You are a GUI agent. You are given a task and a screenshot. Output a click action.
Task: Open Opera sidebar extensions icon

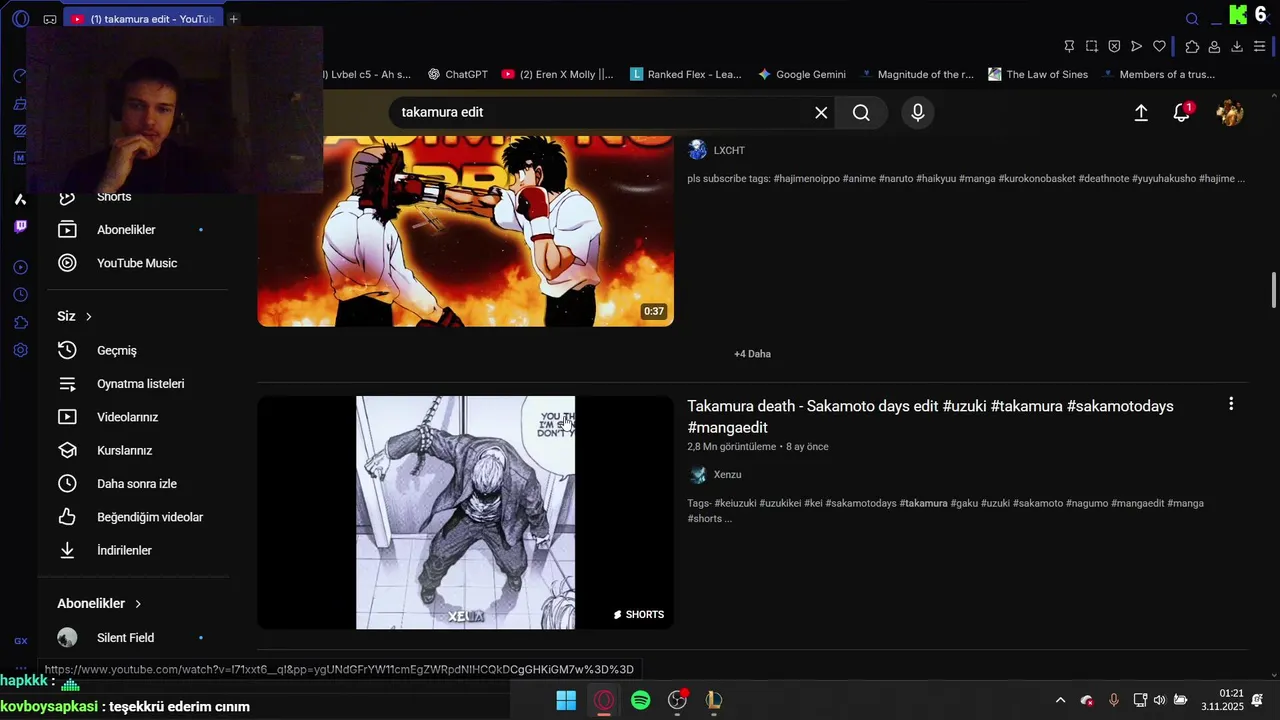[x=20, y=323]
